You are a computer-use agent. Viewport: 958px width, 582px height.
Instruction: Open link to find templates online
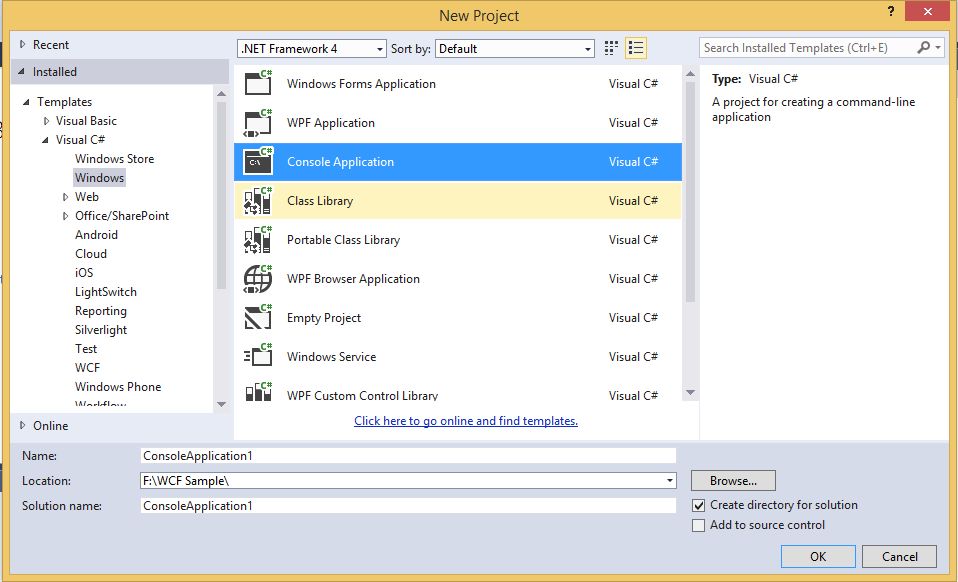466,421
